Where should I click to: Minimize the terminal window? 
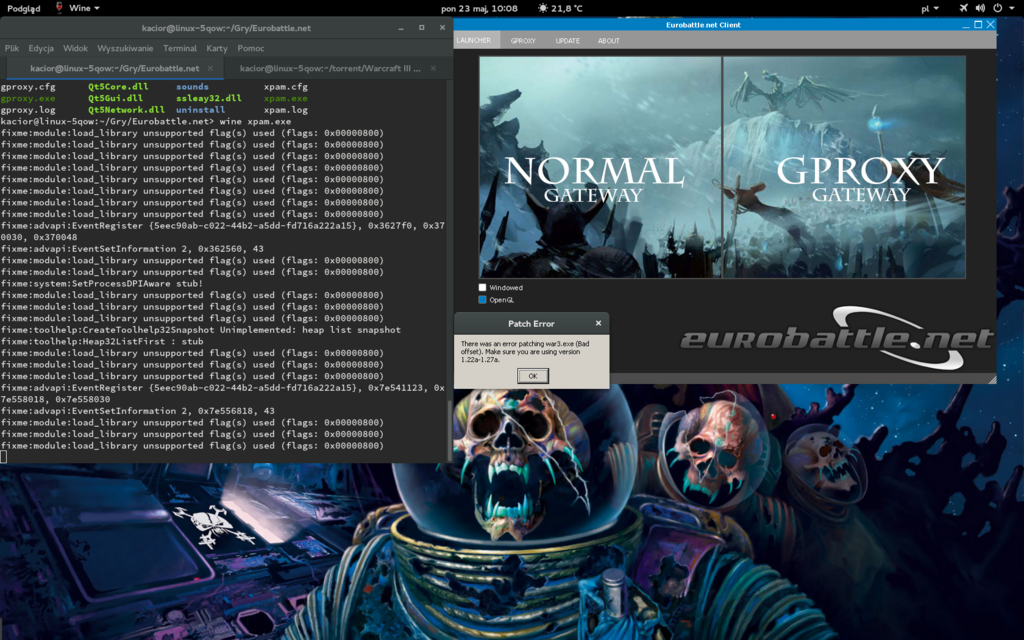[401, 28]
